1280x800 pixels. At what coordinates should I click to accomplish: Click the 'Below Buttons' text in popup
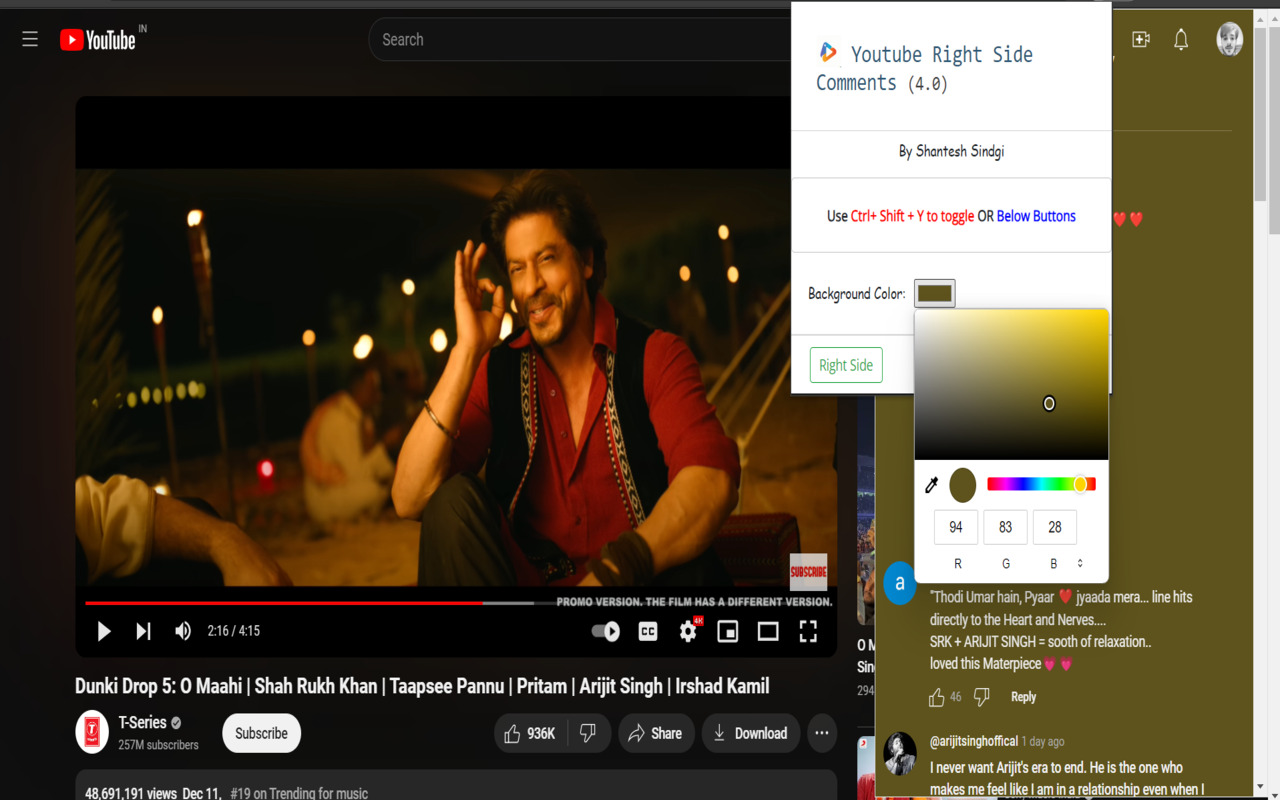[1036, 216]
